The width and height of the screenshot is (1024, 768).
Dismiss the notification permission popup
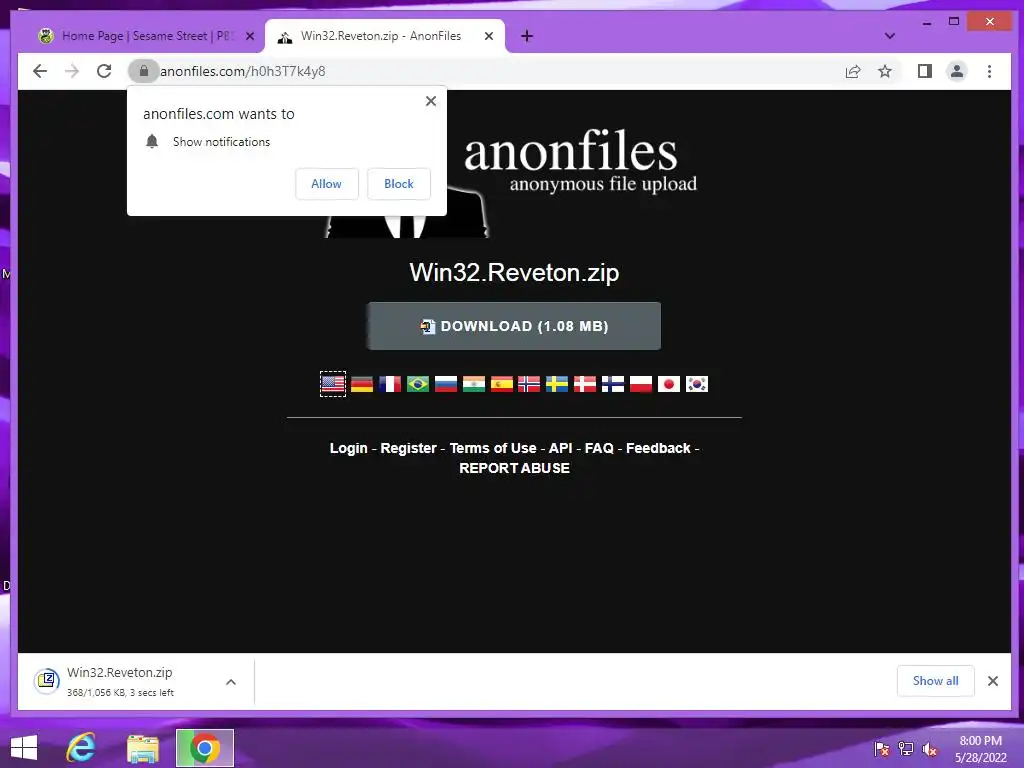[x=430, y=101]
